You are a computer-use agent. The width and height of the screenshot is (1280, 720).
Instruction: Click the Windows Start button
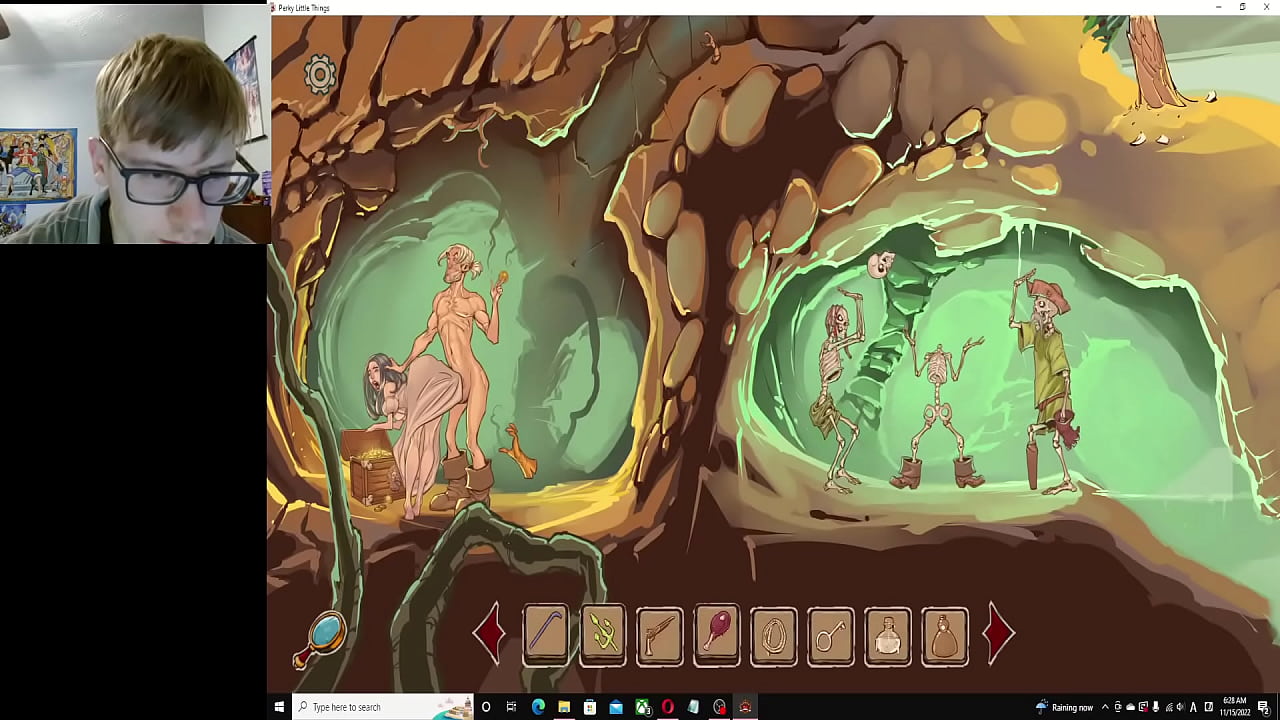pos(280,707)
